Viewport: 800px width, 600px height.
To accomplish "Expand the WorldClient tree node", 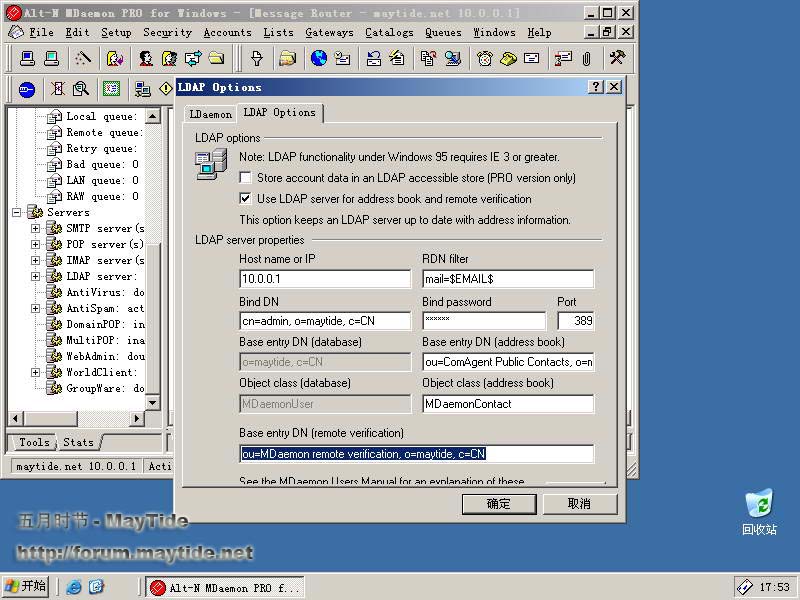I will (x=36, y=373).
